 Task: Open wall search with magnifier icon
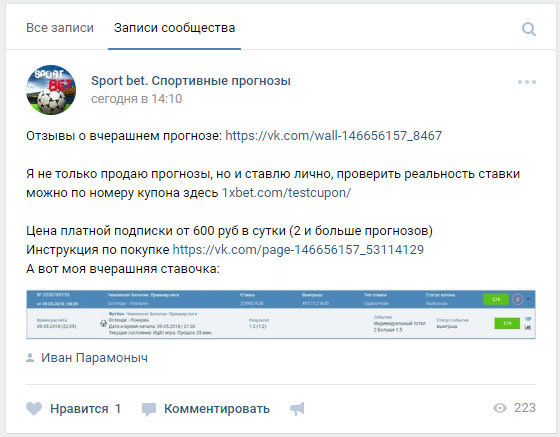pos(529,29)
